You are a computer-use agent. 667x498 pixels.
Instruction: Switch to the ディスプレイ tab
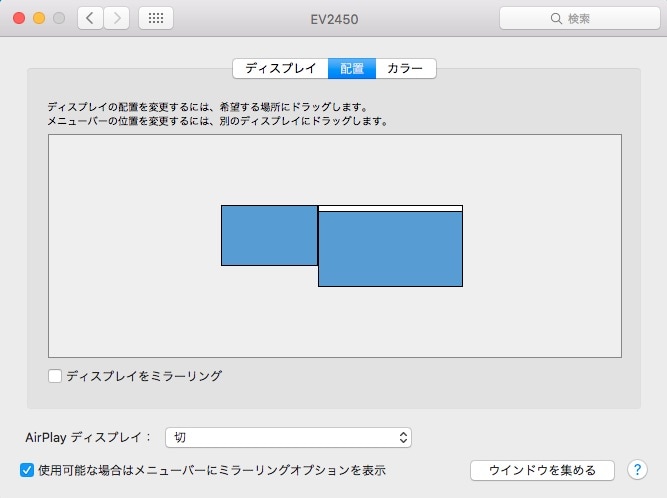click(280, 69)
